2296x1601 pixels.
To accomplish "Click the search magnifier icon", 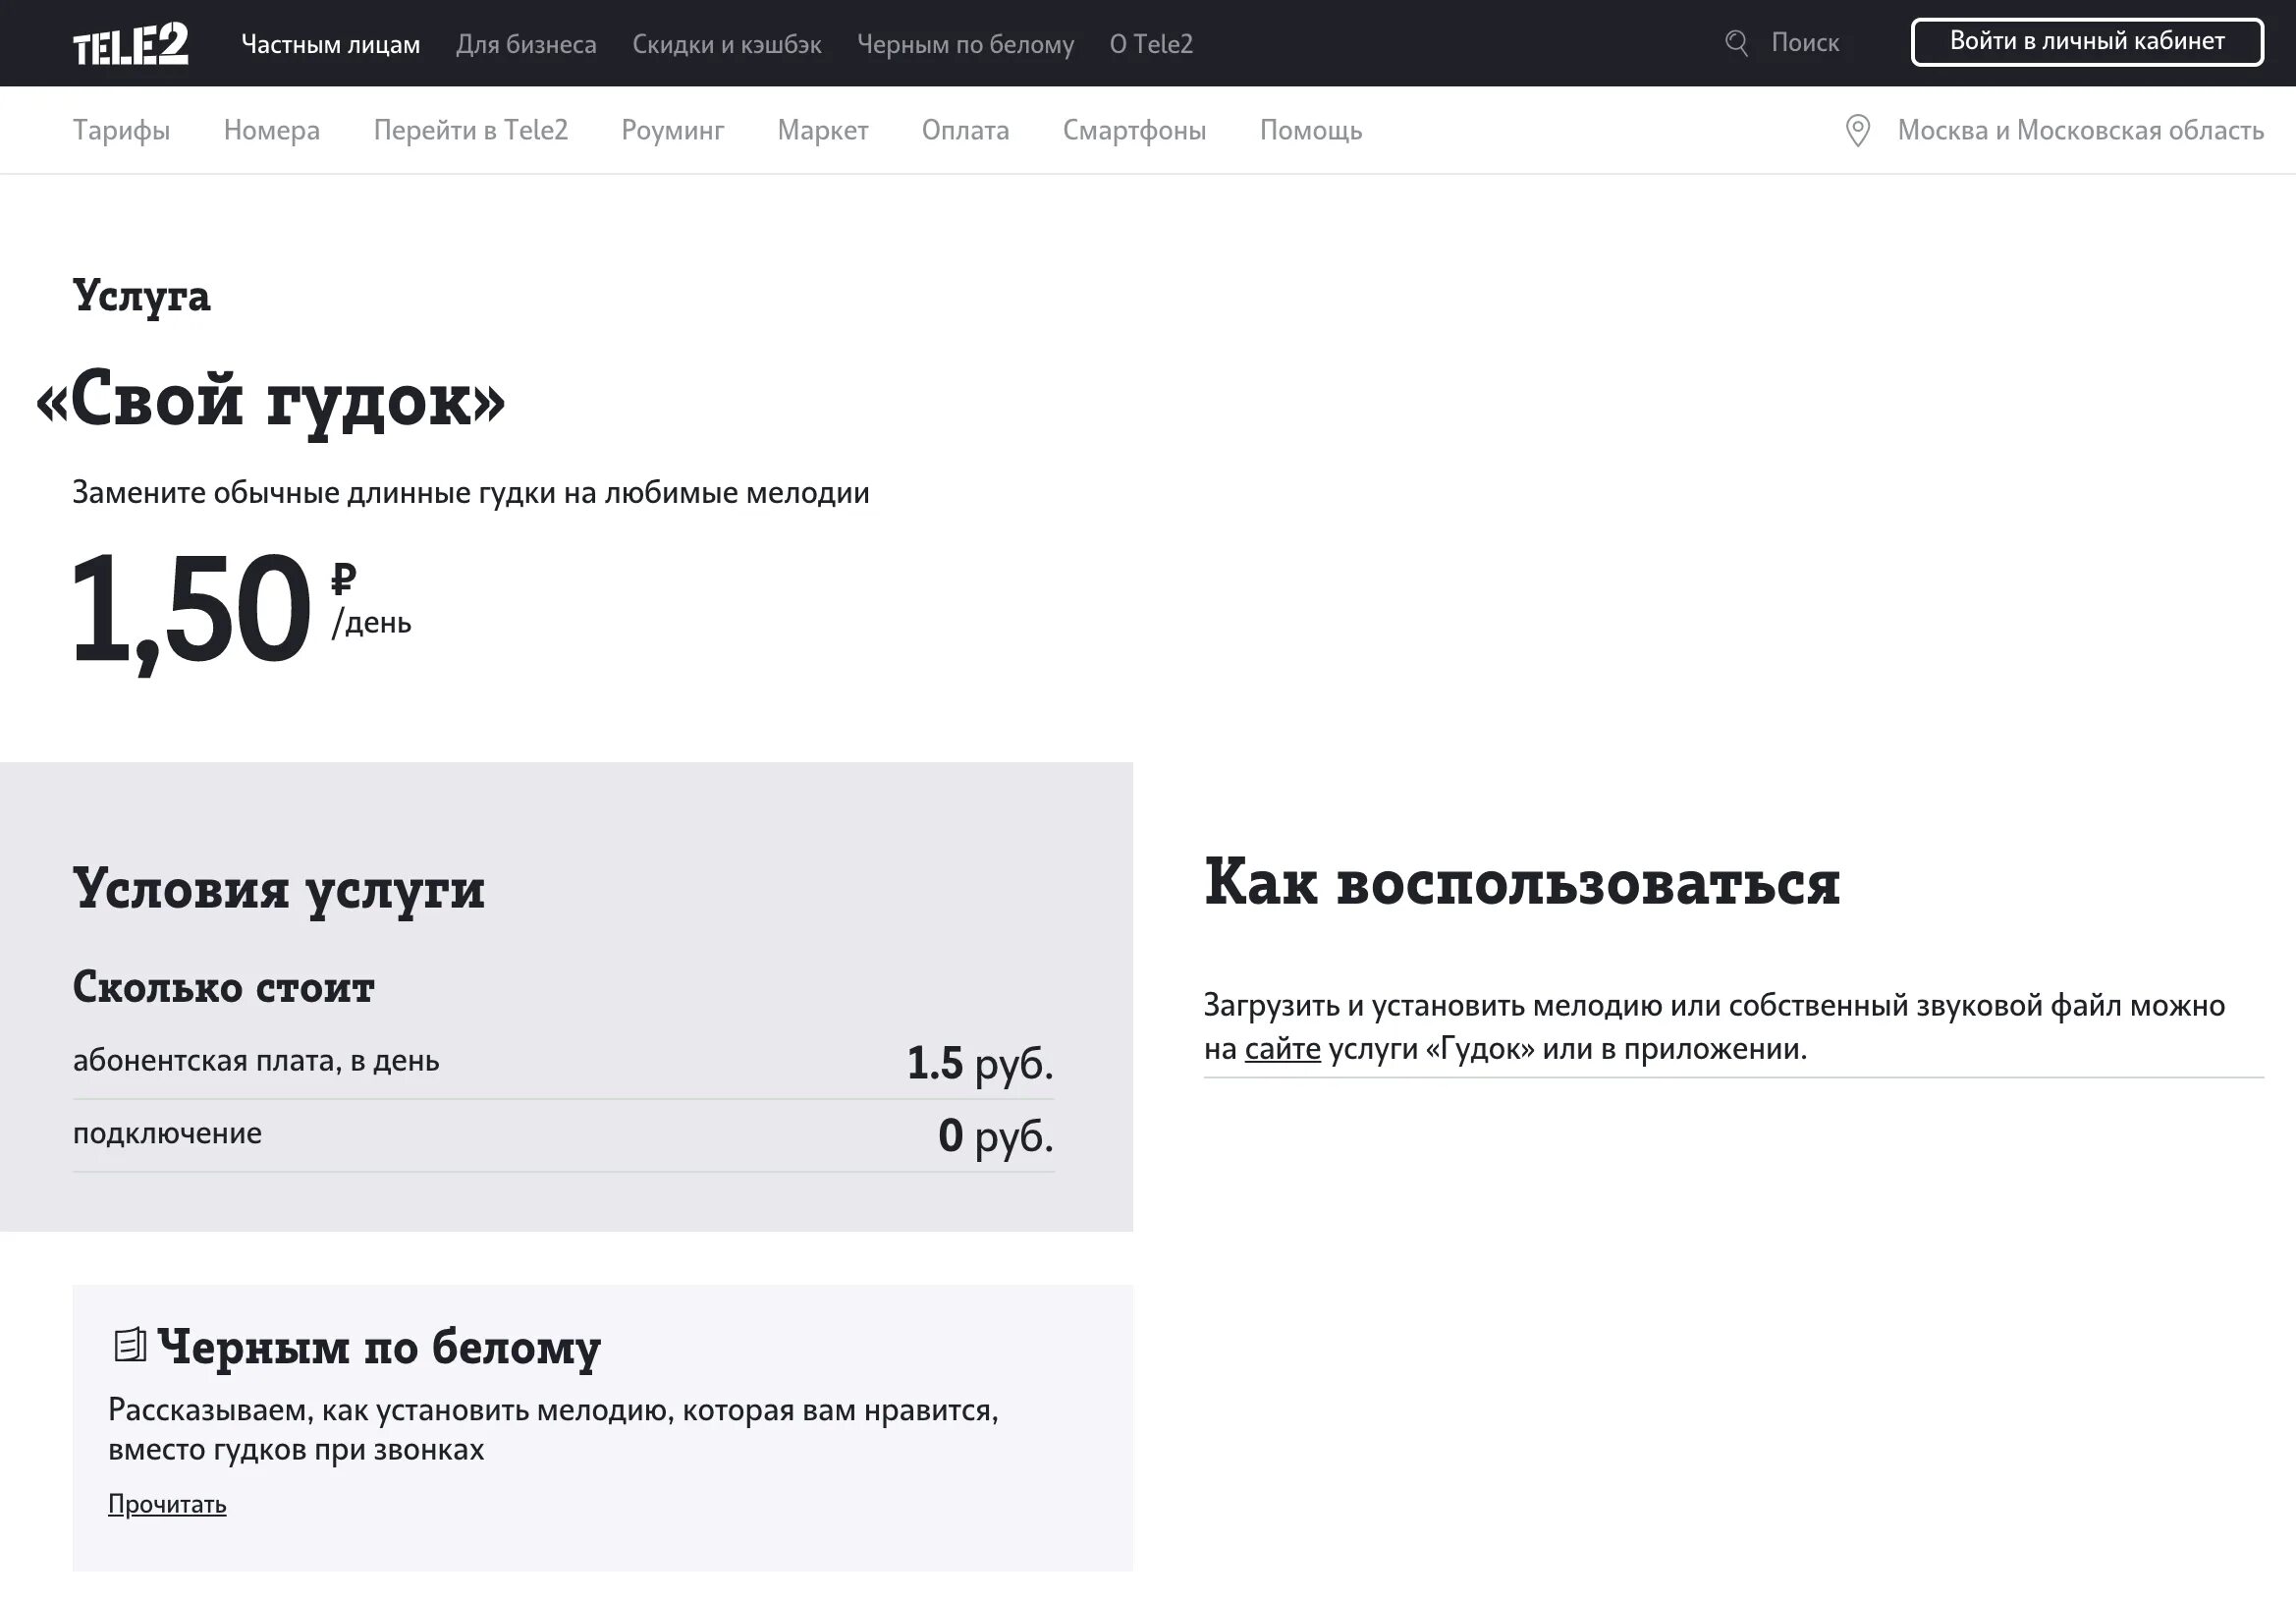I will coord(1737,43).
